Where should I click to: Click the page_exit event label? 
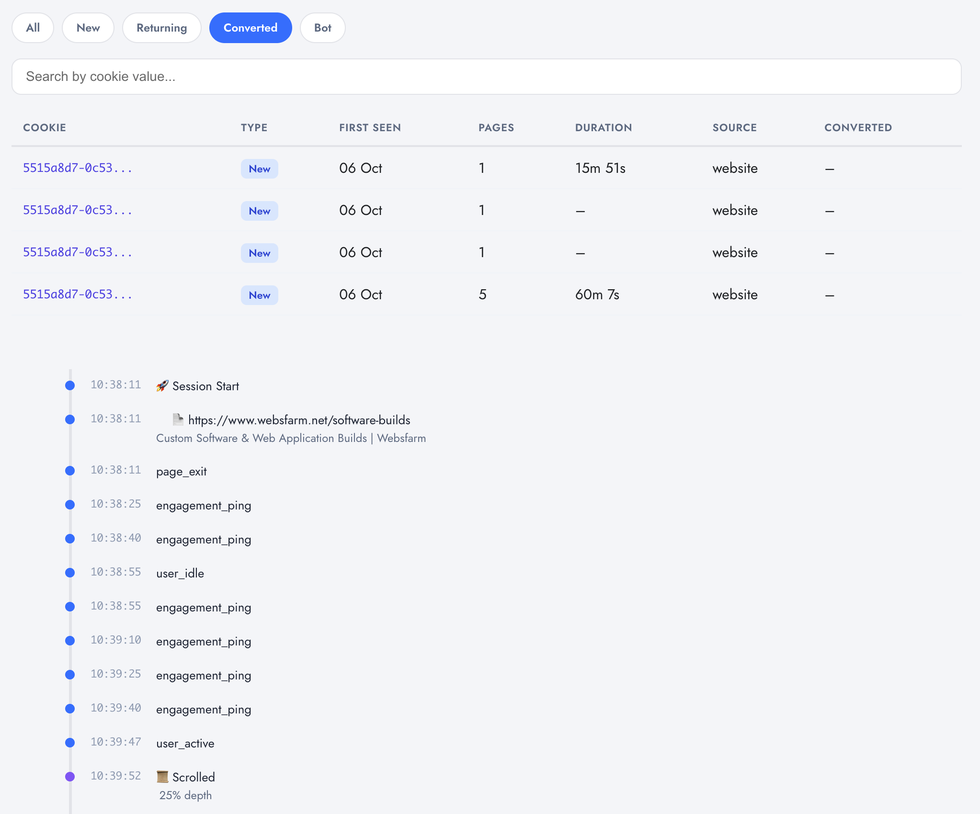(181, 472)
